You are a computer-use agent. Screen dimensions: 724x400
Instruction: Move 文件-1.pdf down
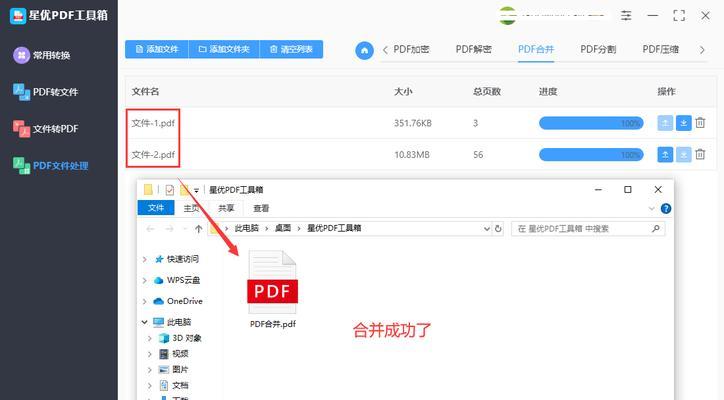683,123
